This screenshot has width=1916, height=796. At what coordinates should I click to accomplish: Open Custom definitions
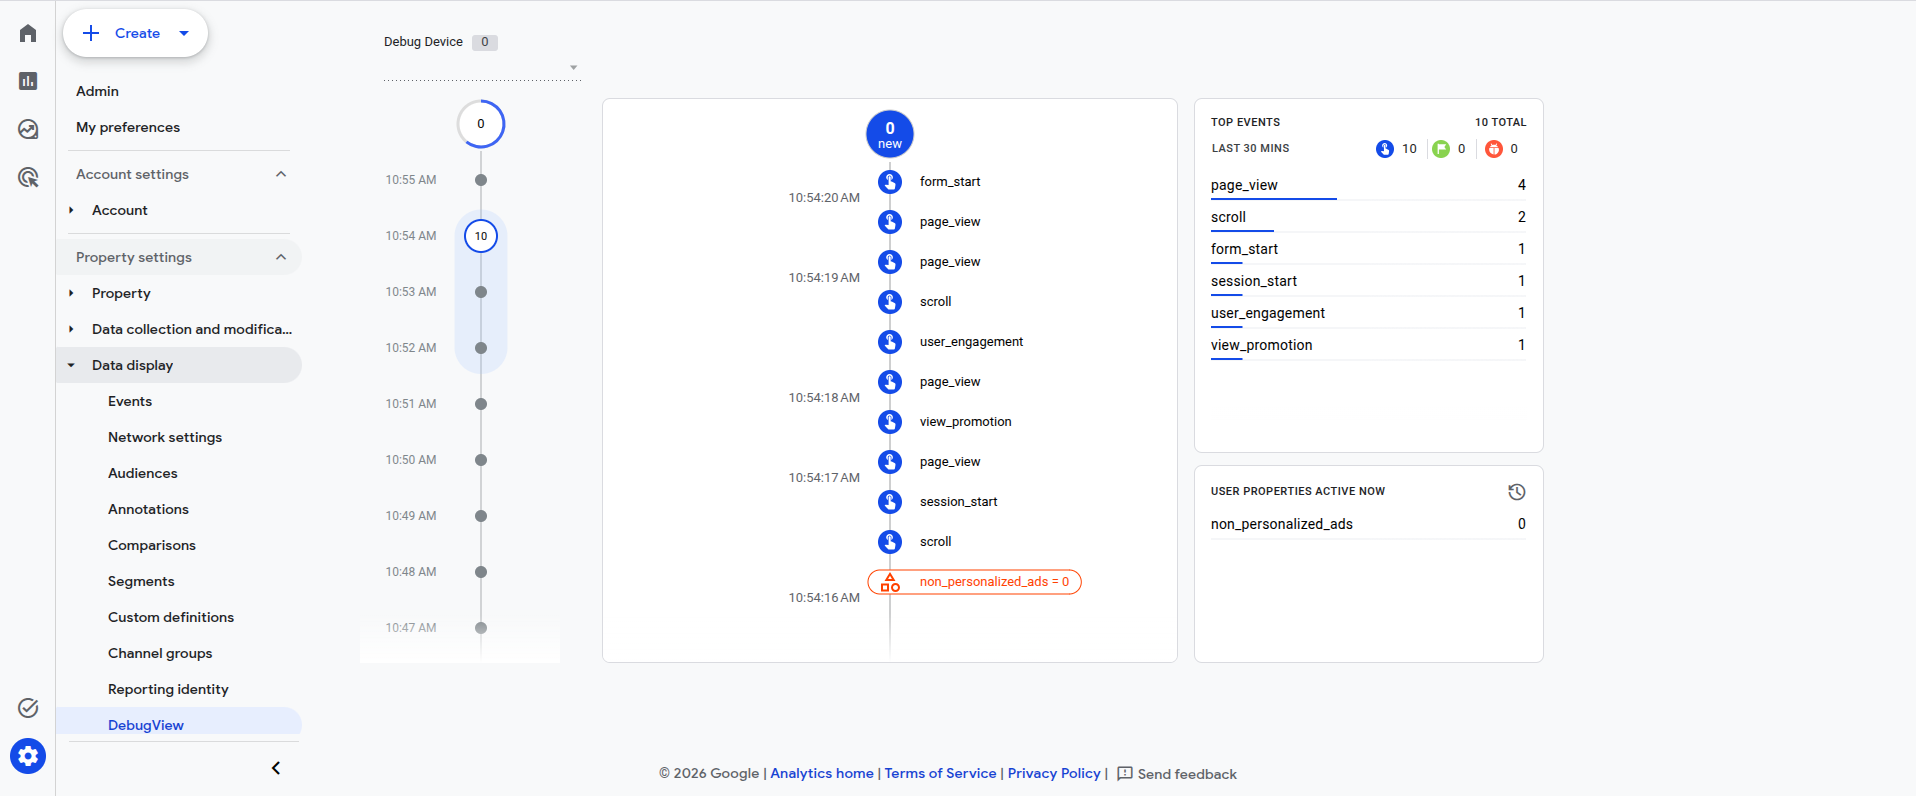coord(171,617)
